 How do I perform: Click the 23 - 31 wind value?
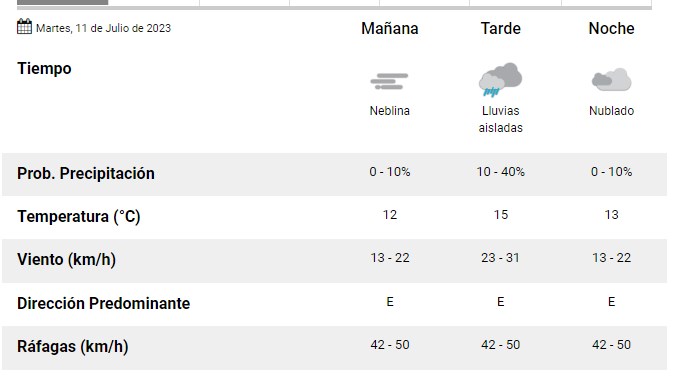(x=501, y=258)
